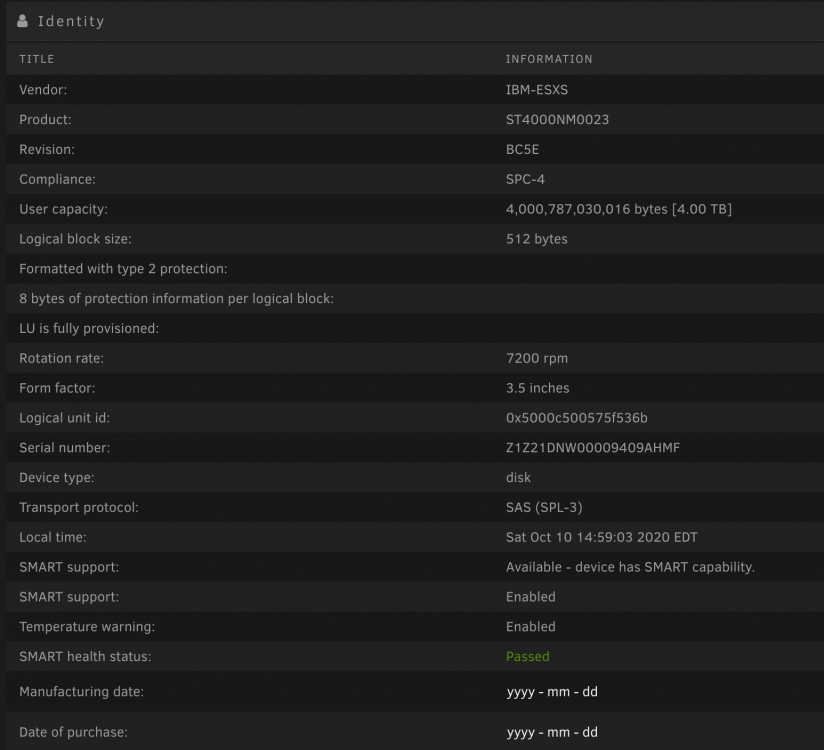This screenshot has height=750, width=824.
Task: Click logical block size value 512 bytes
Action: pyautogui.click(x=537, y=239)
